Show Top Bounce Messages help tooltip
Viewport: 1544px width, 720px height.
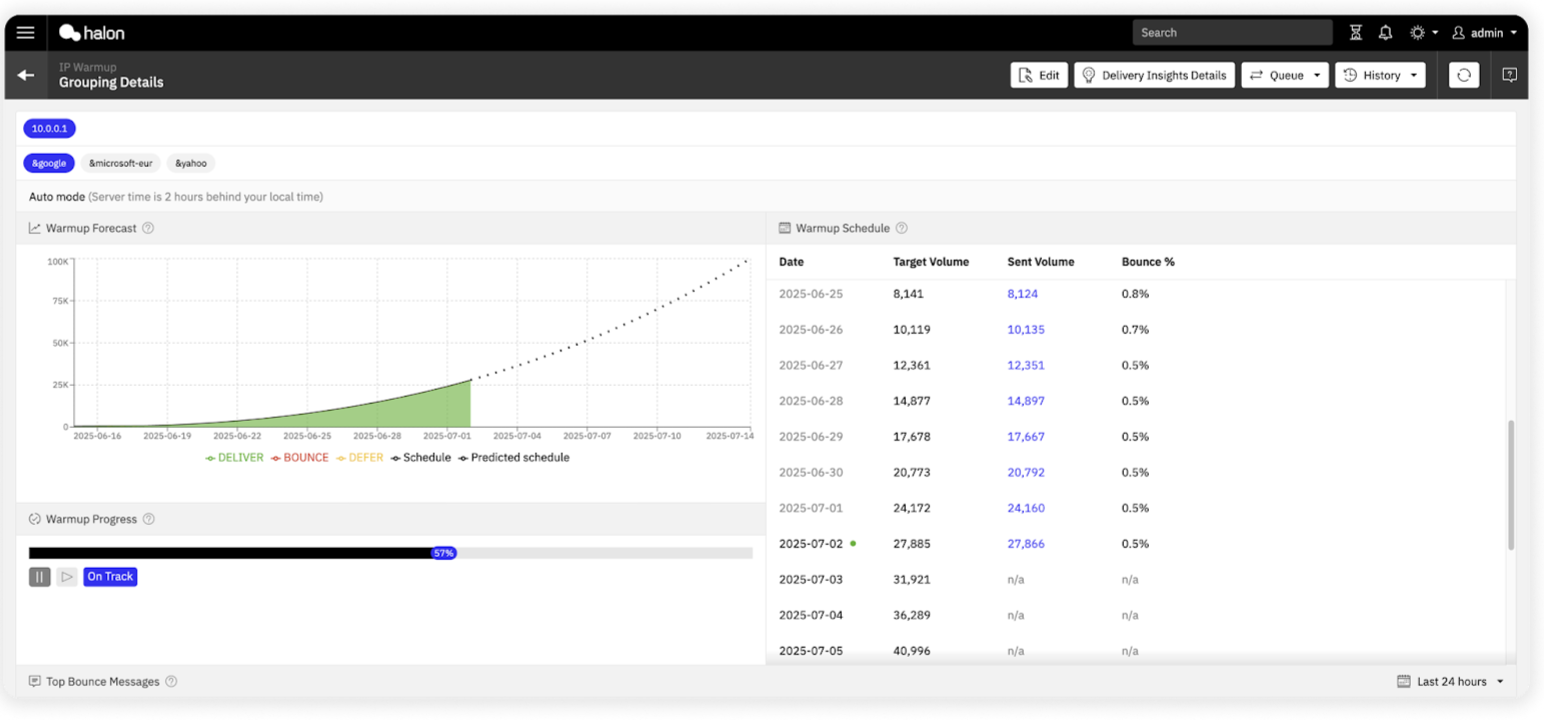(x=171, y=681)
